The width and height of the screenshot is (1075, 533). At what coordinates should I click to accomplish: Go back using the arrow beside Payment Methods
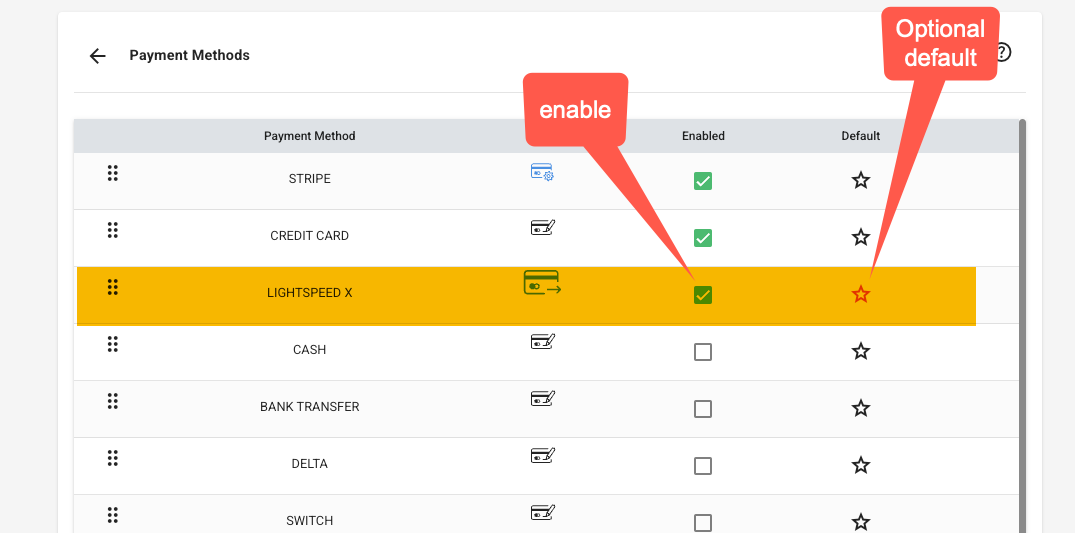tap(98, 56)
